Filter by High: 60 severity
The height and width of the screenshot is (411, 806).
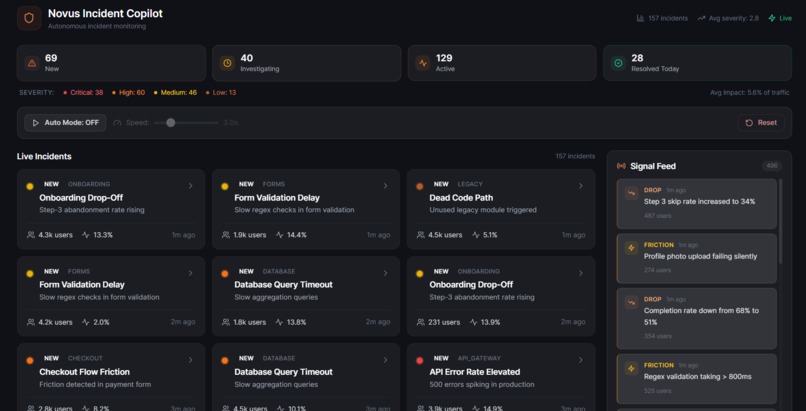(129, 92)
